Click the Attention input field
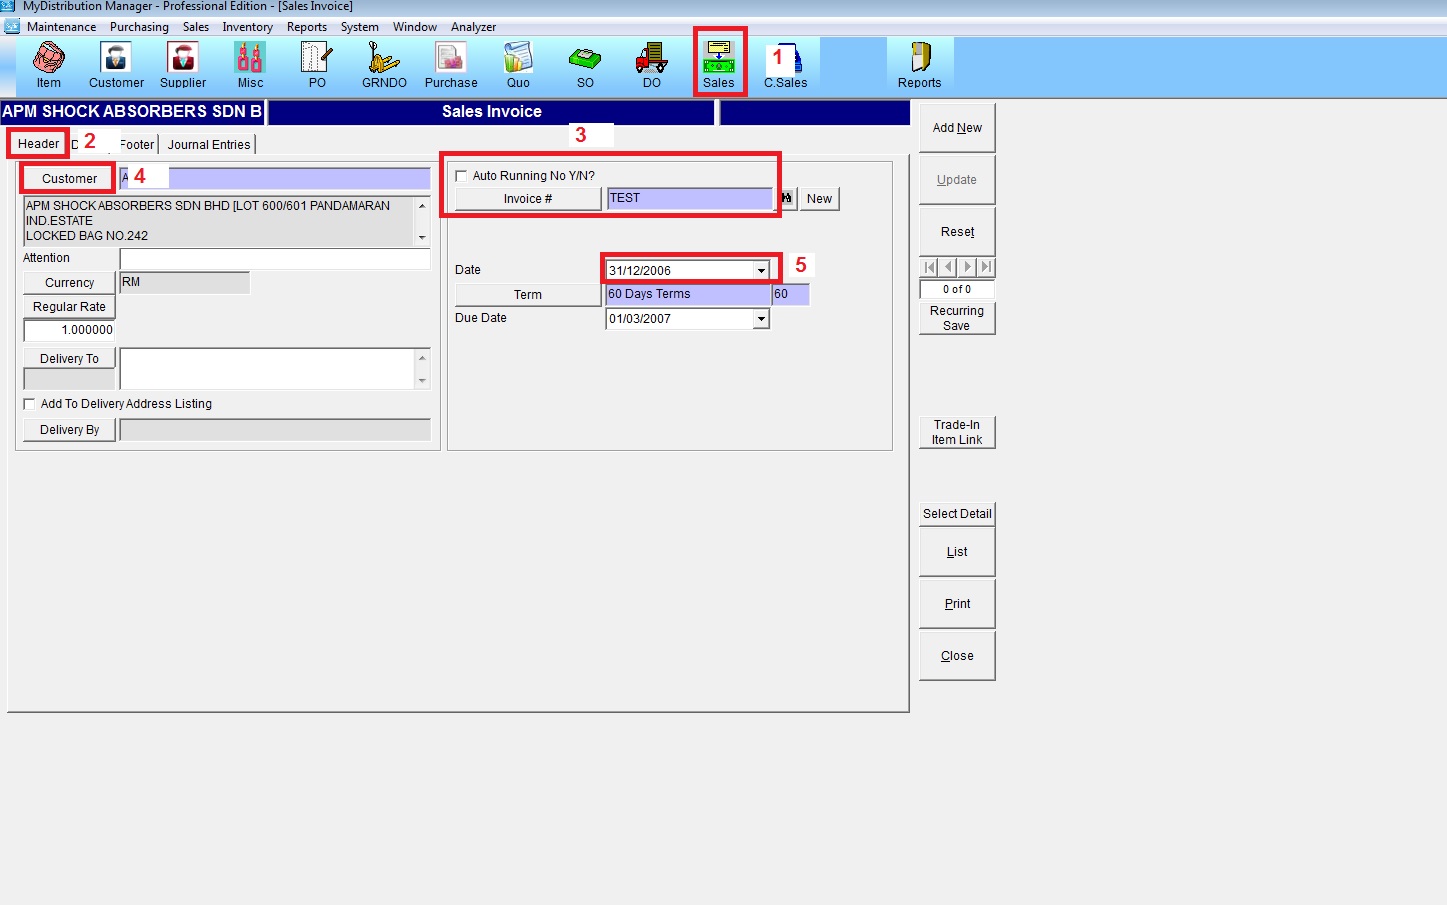Viewport: 1447px width, 905px height. point(274,259)
